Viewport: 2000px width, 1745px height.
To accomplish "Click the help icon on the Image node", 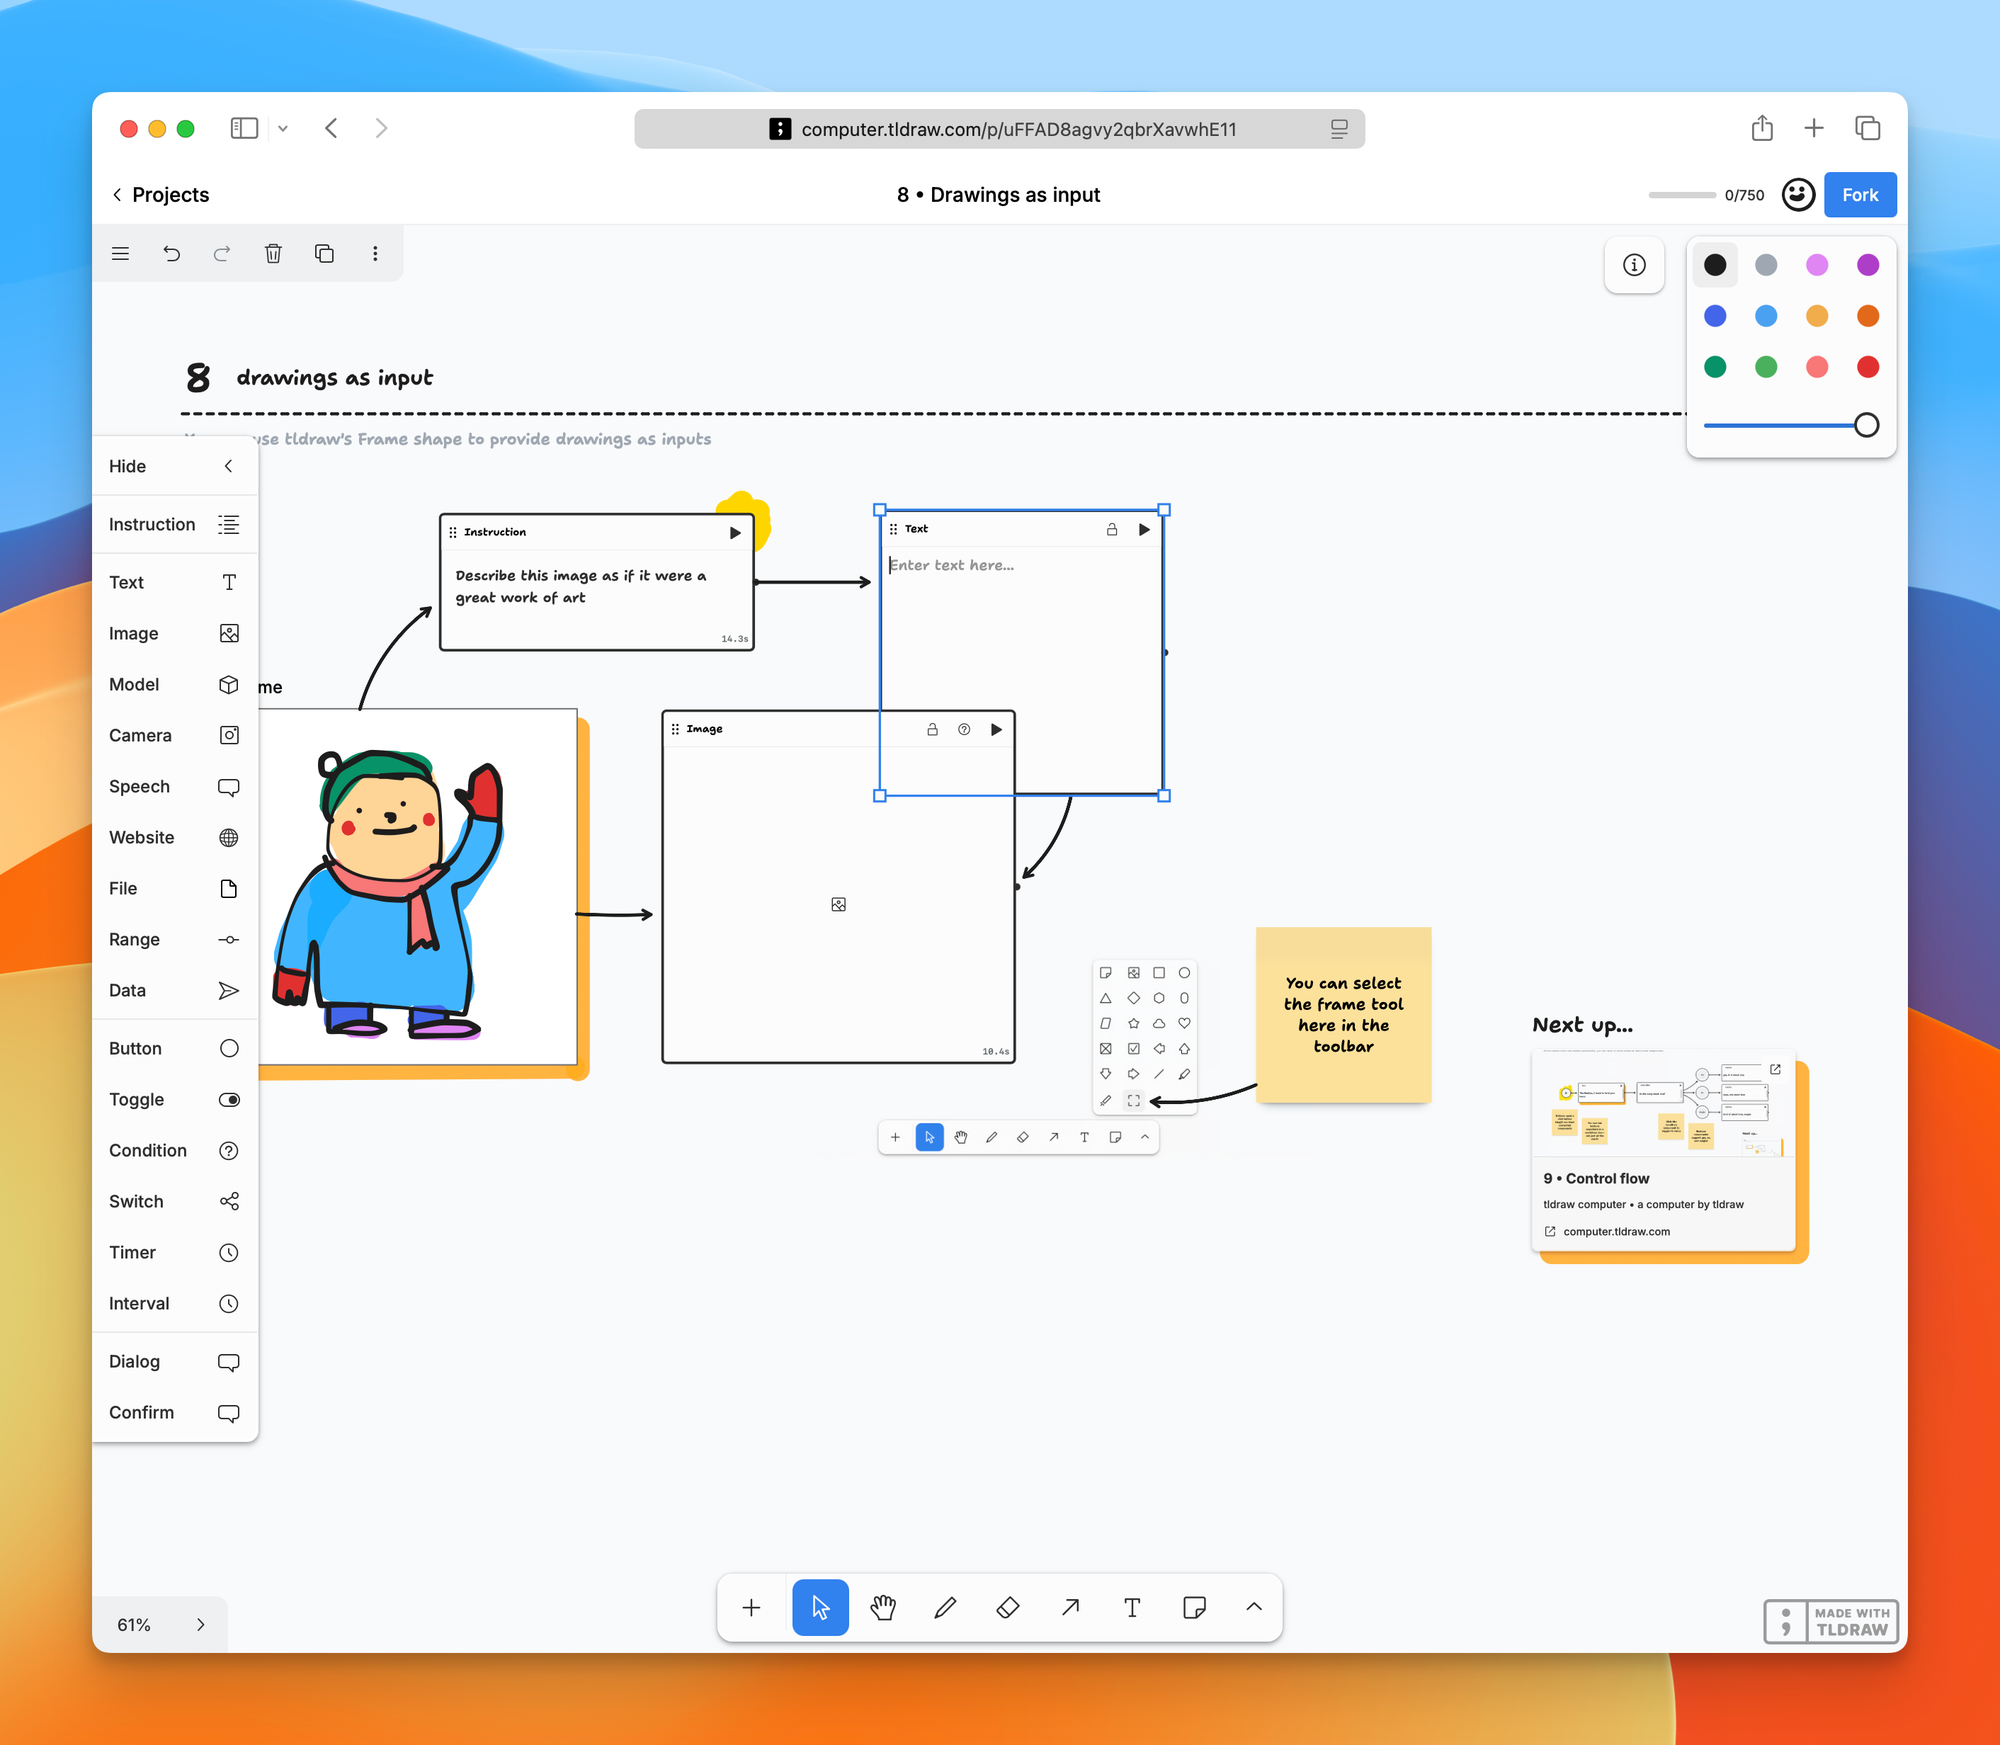I will click(x=964, y=730).
